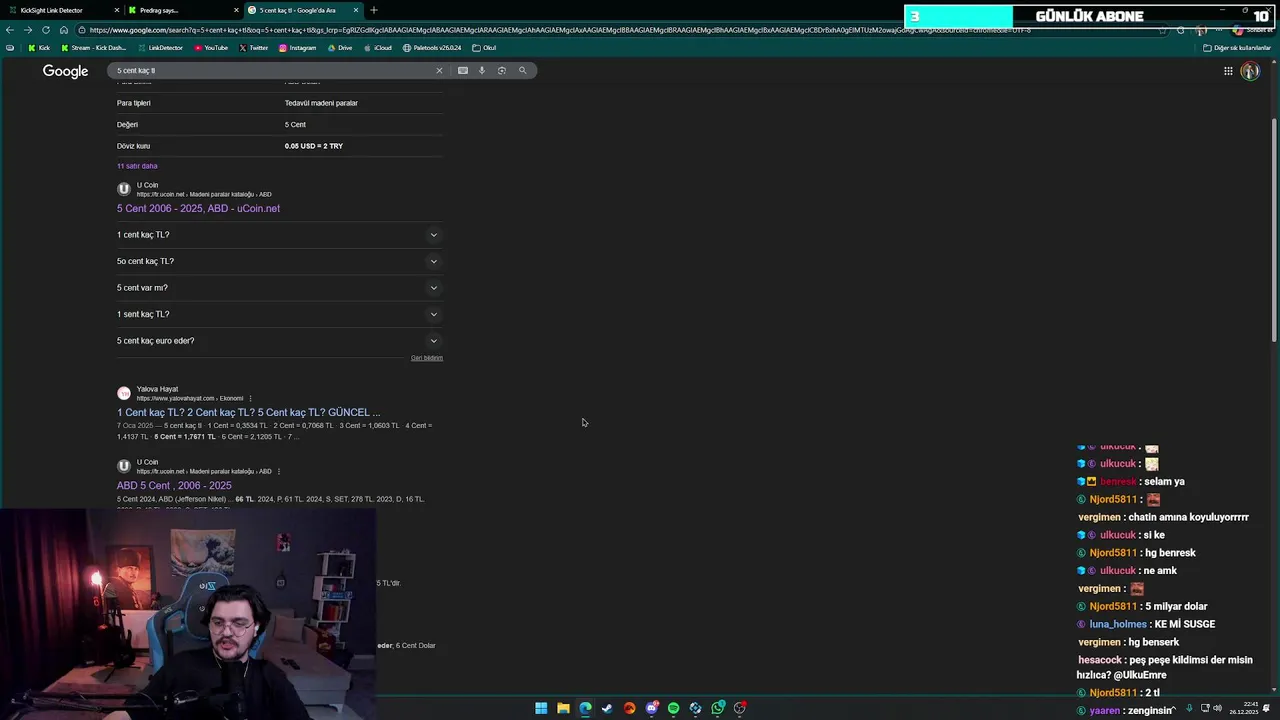This screenshot has width=1280, height=720.
Task: Close the 'Predrag says...' tab
Action: tap(237, 10)
